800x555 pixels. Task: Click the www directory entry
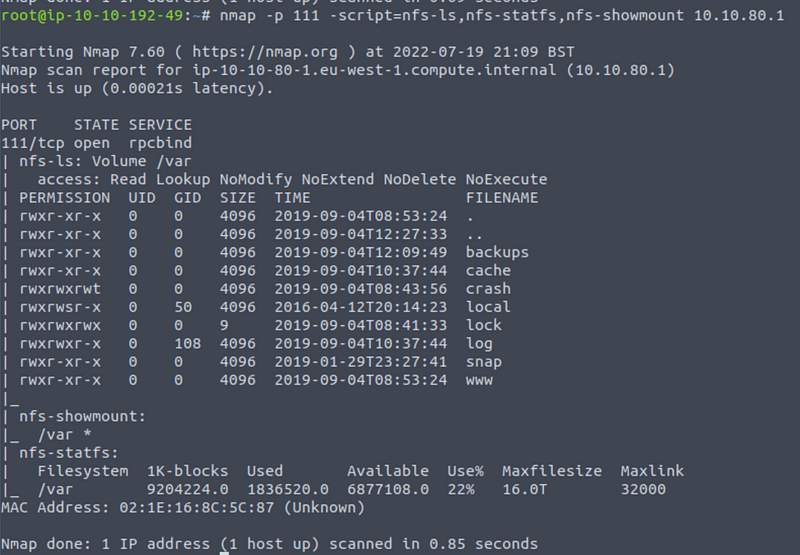[x=479, y=380]
